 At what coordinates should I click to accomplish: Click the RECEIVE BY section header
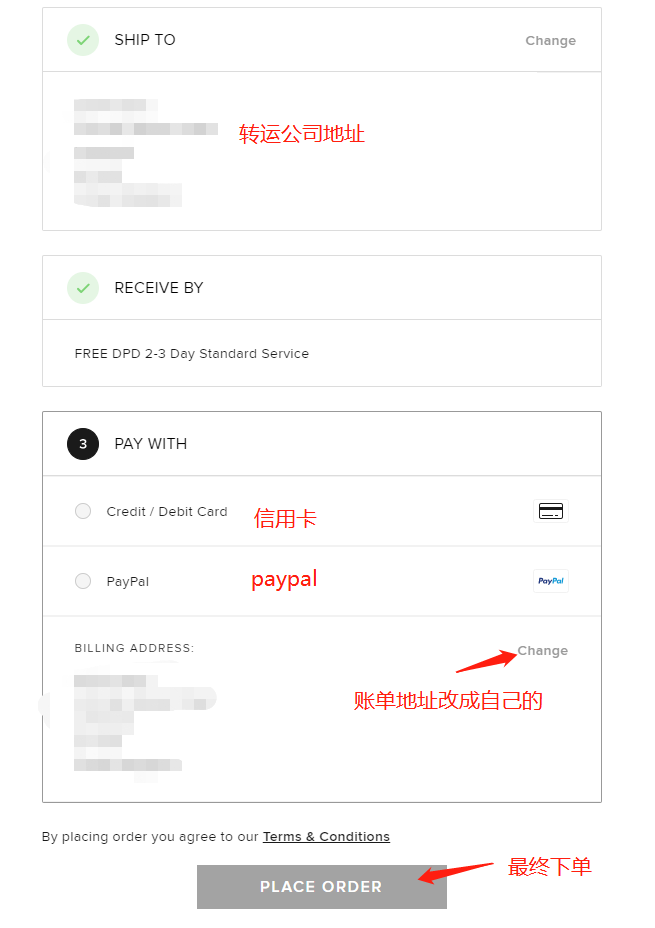(159, 288)
